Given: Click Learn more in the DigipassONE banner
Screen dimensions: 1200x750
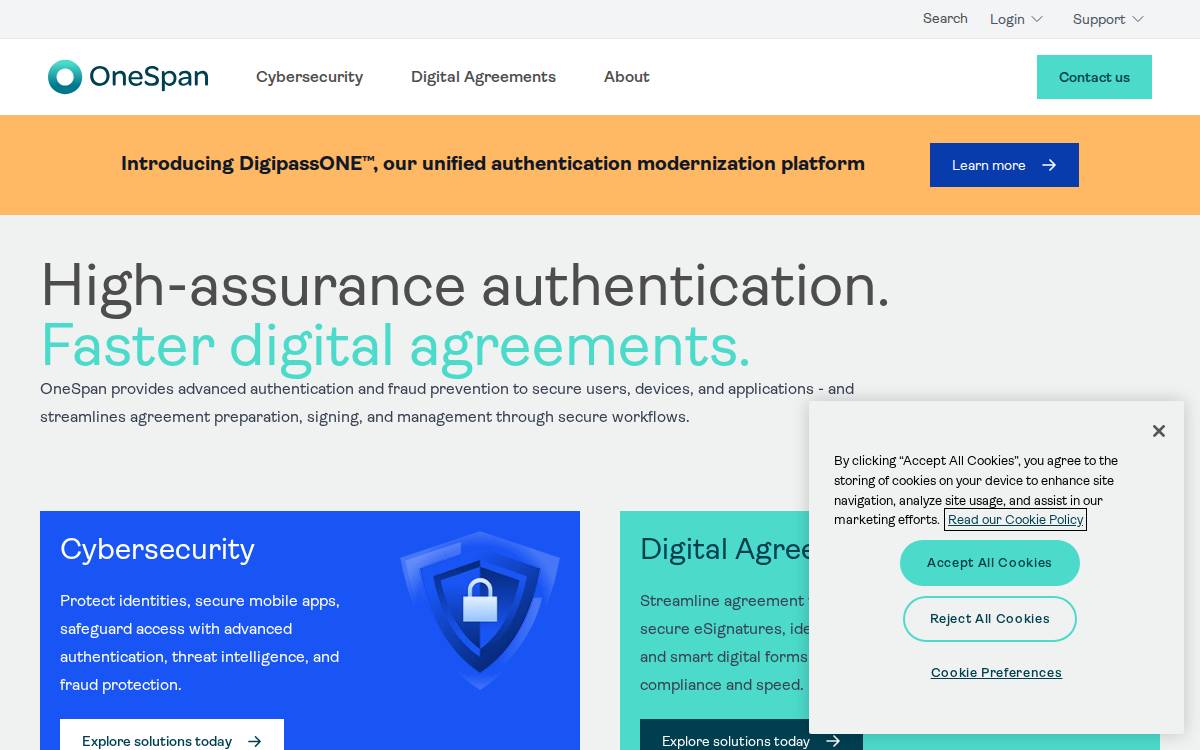Looking at the screenshot, I should point(1004,165).
